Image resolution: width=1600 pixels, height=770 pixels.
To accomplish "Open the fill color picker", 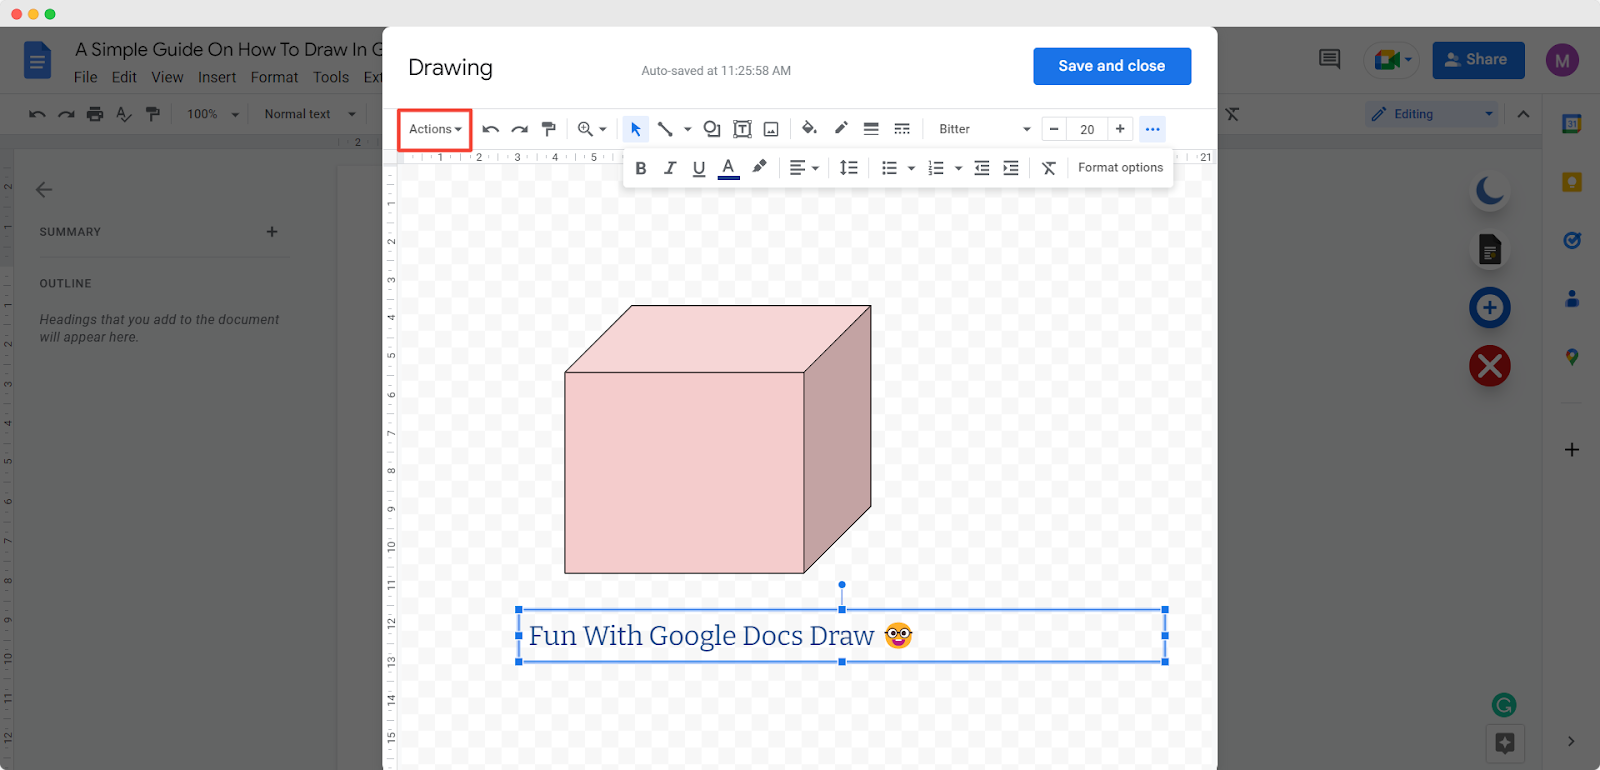I will point(809,129).
